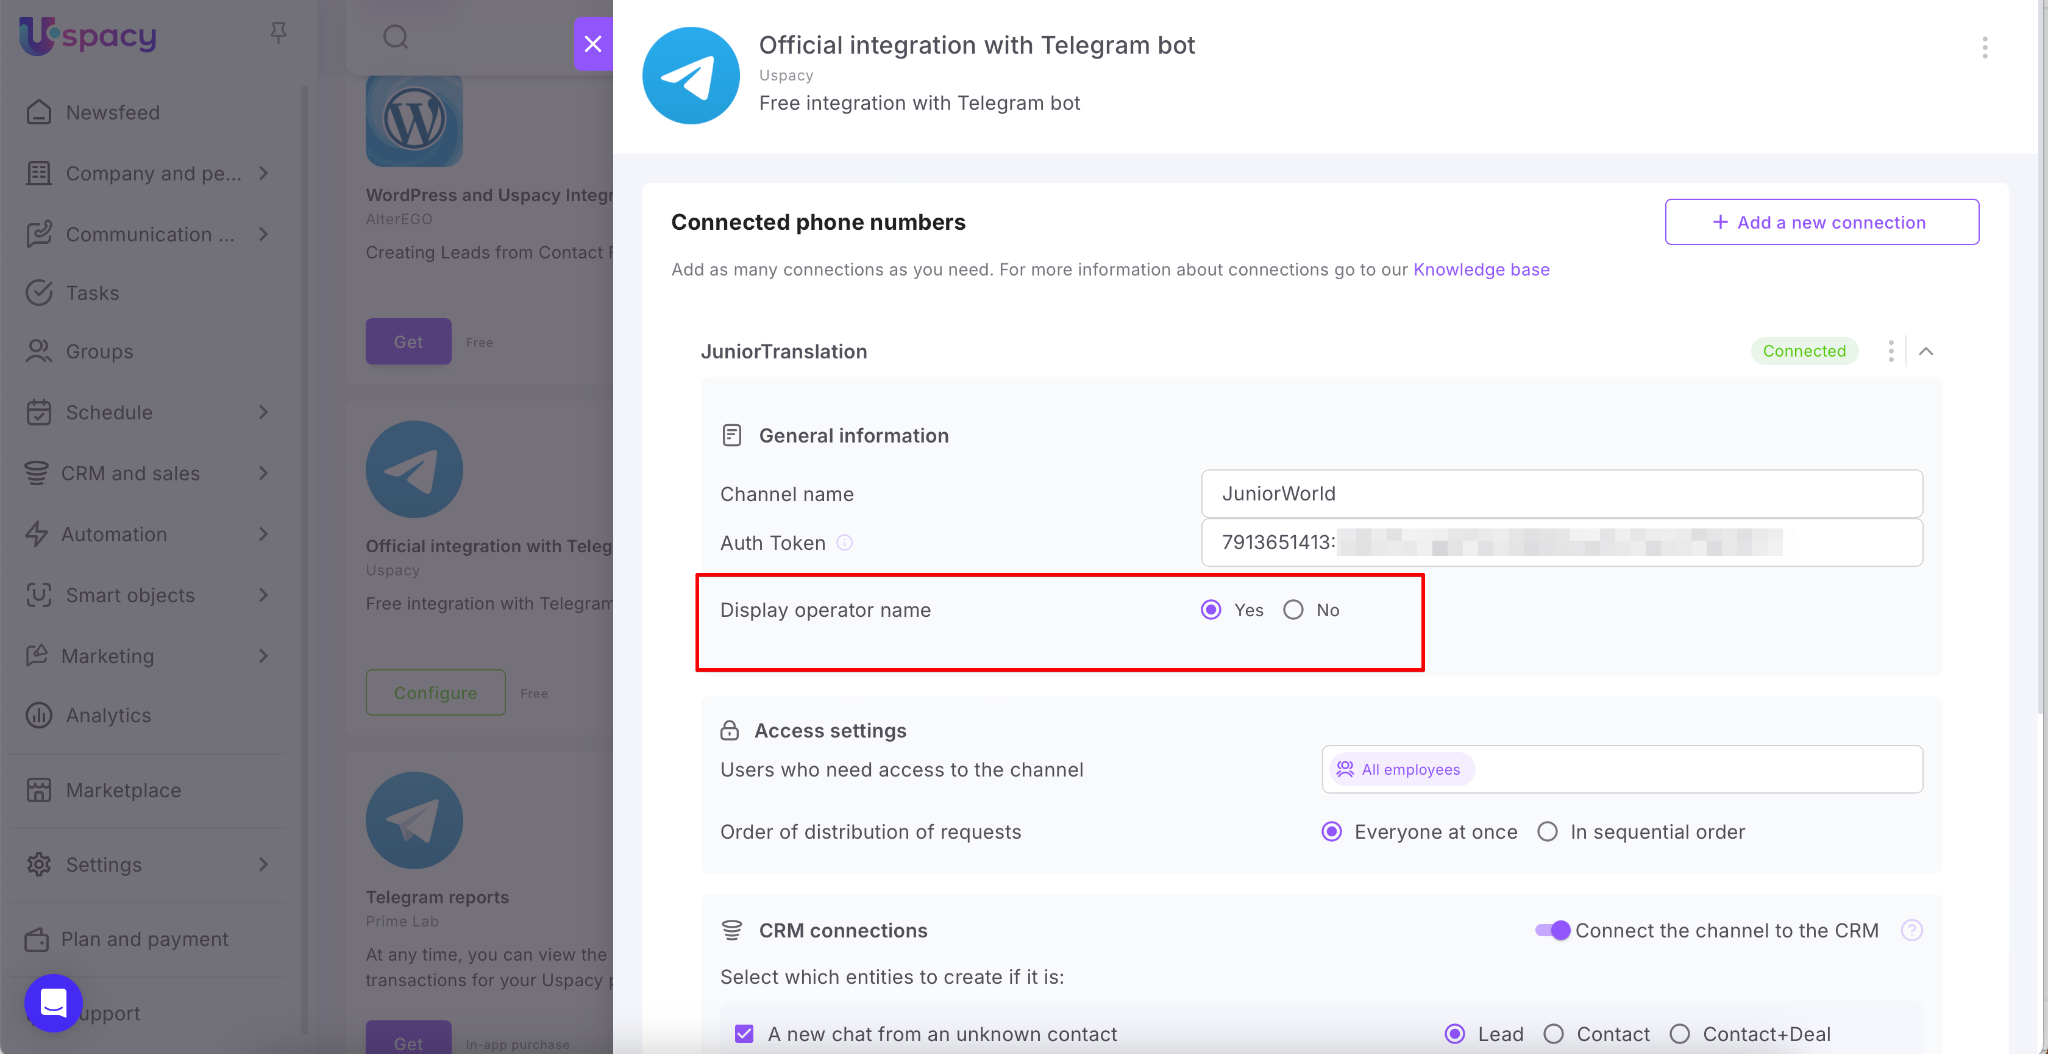Open JuniorTranslation connection options menu
Image resolution: width=2048 pixels, height=1054 pixels.
(1890, 351)
